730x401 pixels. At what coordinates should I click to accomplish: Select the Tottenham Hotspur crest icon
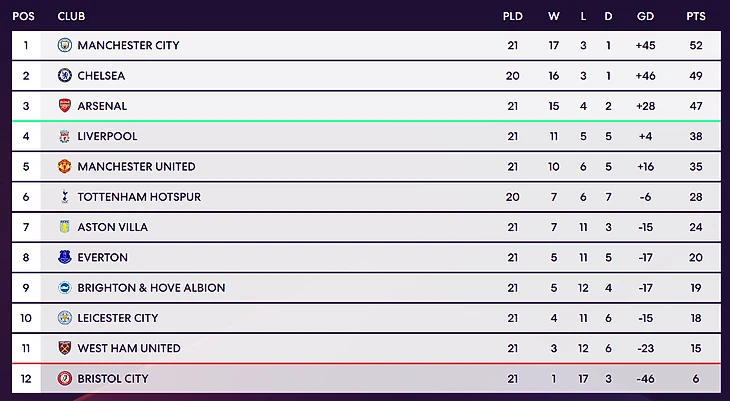(x=65, y=197)
